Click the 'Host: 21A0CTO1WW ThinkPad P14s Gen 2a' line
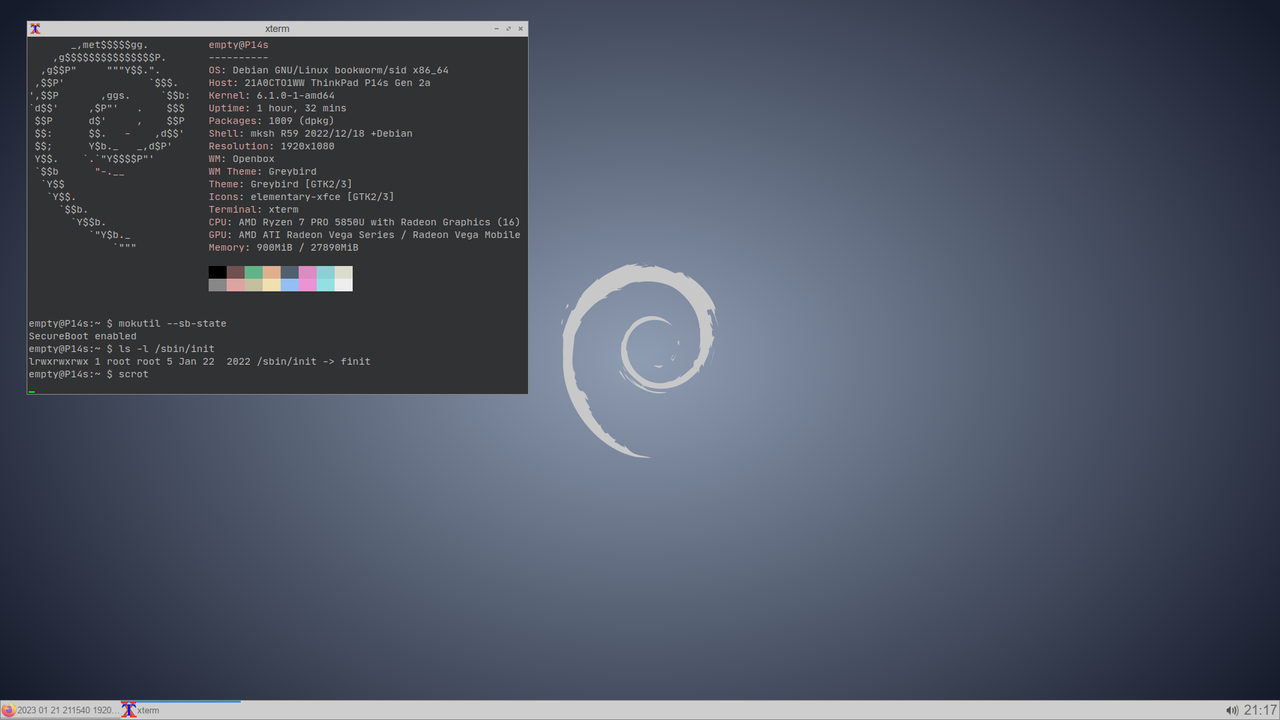Image resolution: width=1280 pixels, height=720 pixels. (x=319, y=83)
